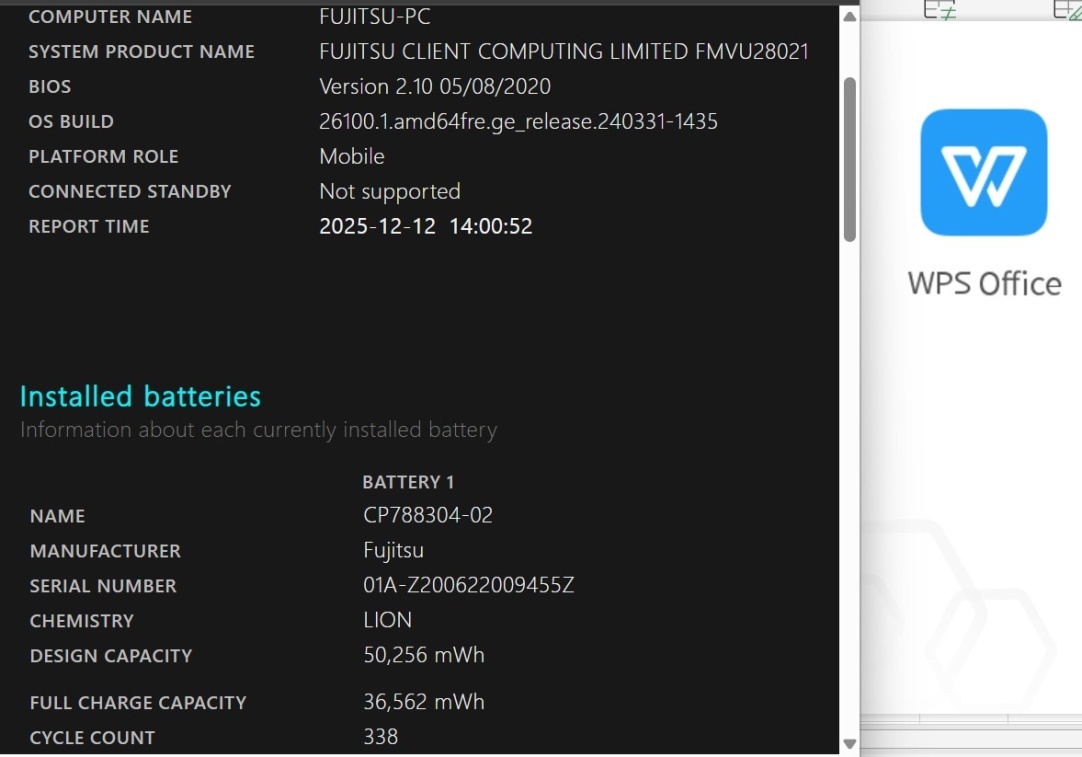Click the FULL CHARGE CAPACITY label
The height and width of the screenshot is (757, 1082).
click(x=138, y=702)
